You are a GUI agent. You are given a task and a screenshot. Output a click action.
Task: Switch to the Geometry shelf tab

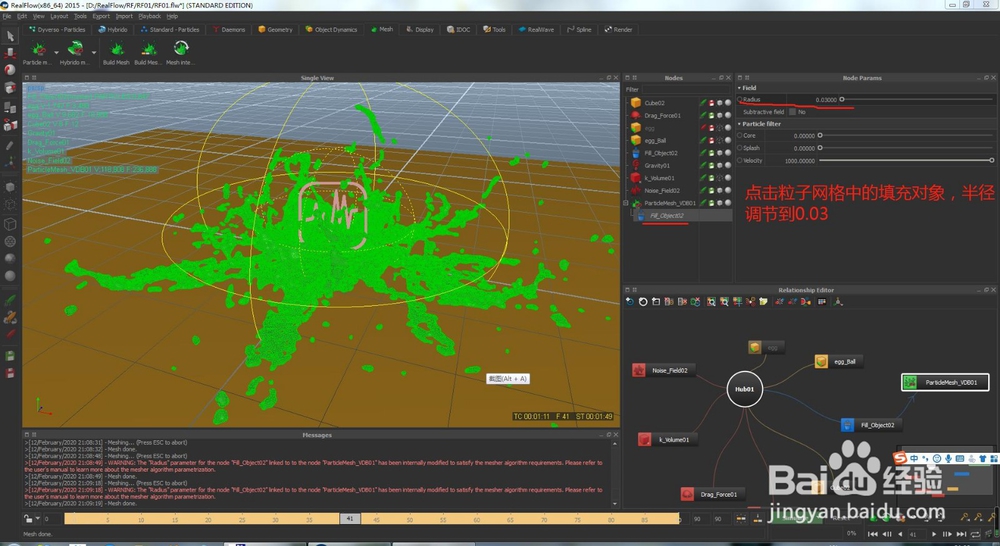click(x=276, y=29)
